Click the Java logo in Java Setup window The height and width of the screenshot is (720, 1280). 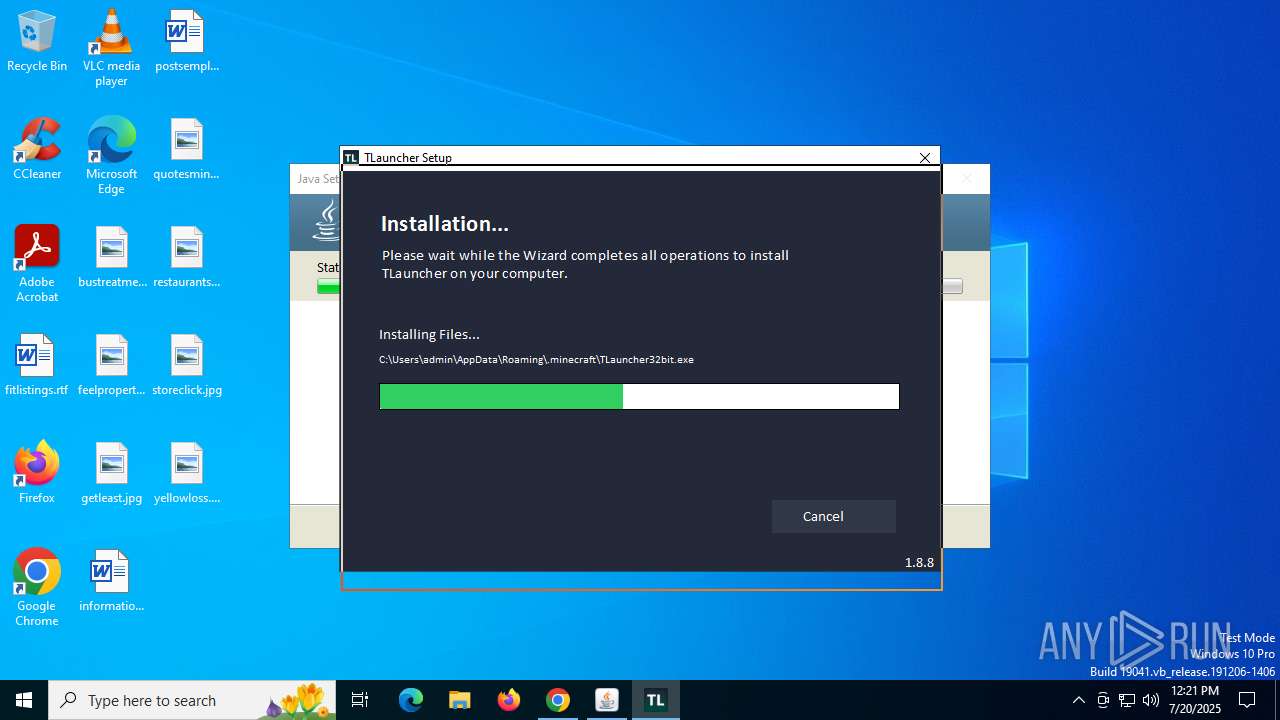[x=326, y=222]
